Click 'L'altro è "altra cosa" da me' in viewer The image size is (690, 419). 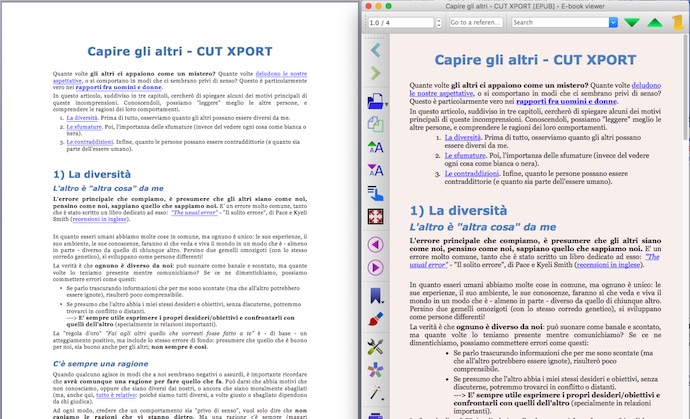click(x=483, y=227)
